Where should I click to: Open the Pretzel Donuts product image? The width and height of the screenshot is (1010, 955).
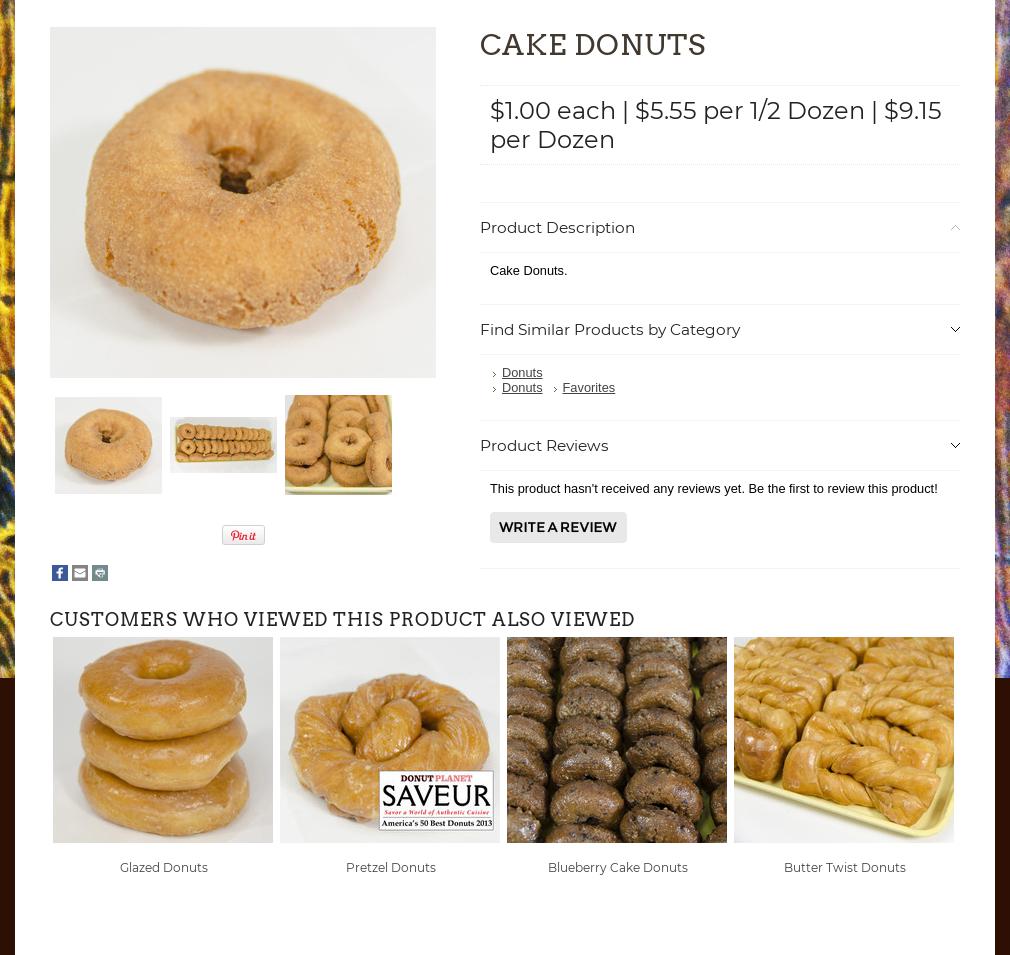click(x=390, y=740)
